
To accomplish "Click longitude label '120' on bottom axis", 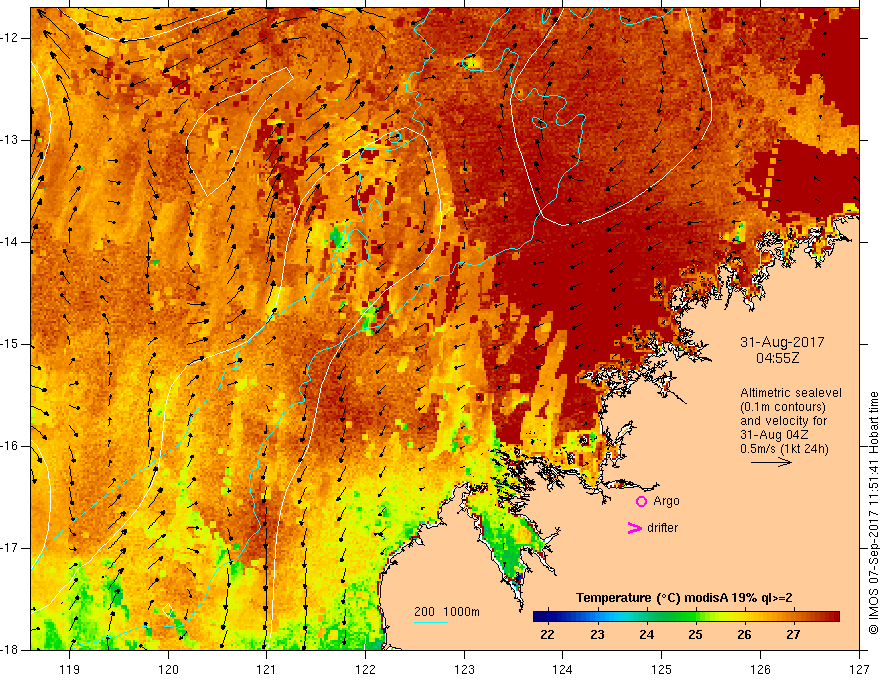I will click(x=168, y=669).
